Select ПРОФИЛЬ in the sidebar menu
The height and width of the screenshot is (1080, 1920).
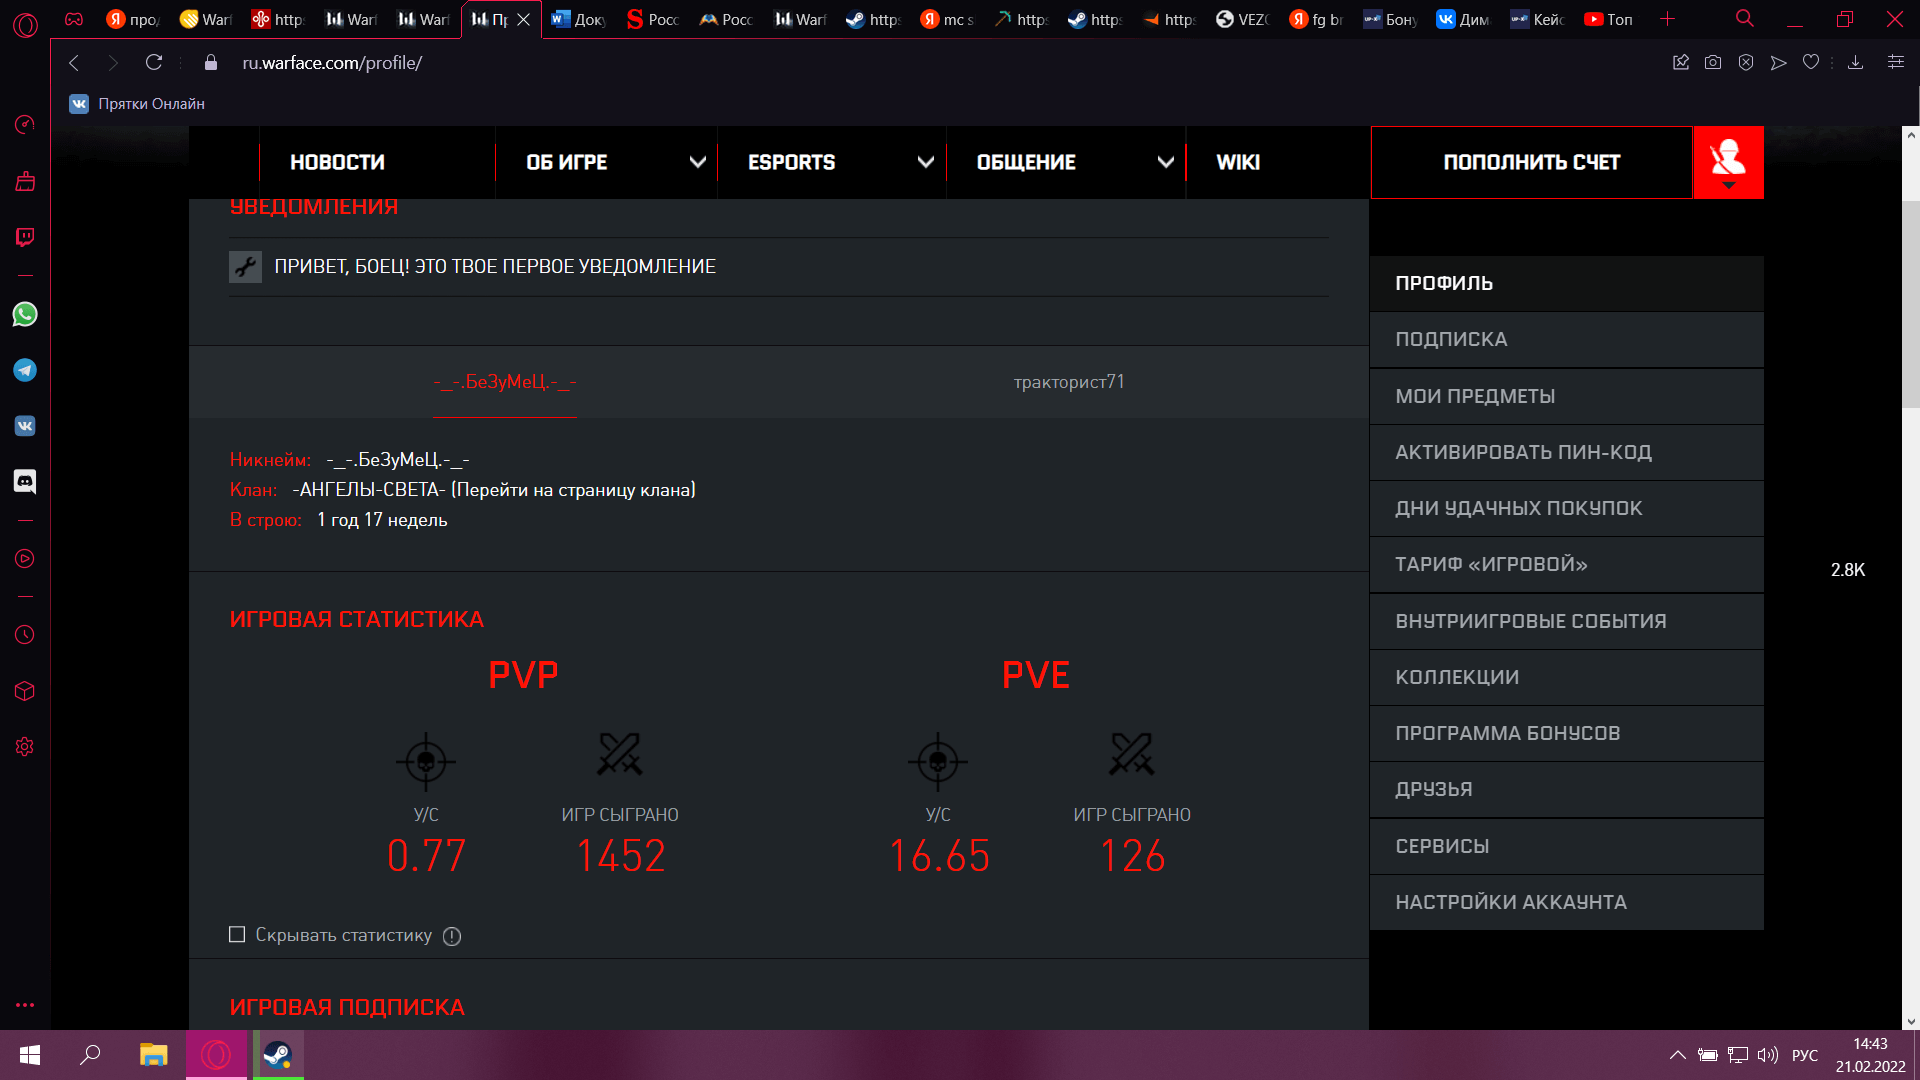[x=1566, y=284]
